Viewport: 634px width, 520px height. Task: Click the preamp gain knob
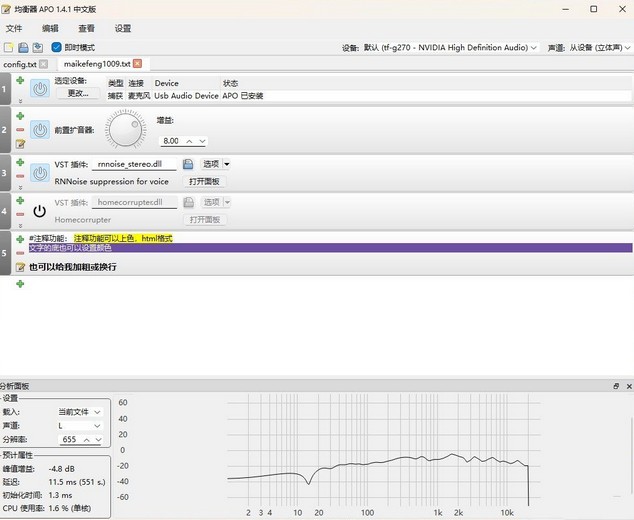[x=126, y=130]
